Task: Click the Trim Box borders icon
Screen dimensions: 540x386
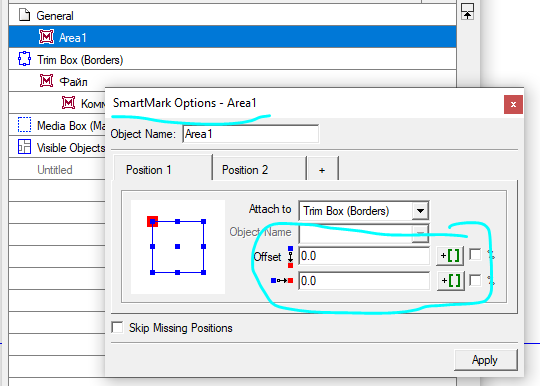Action: [24, 59]
